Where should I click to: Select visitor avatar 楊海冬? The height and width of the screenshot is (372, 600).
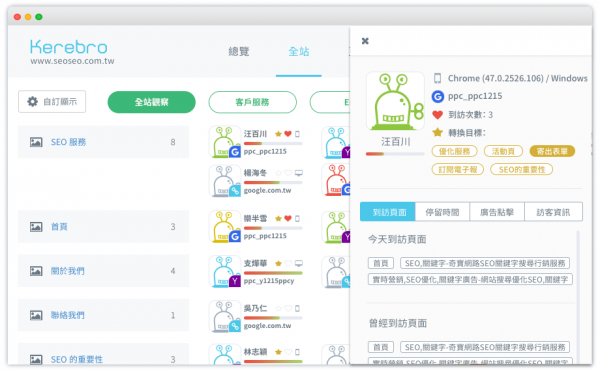point(225,181)
